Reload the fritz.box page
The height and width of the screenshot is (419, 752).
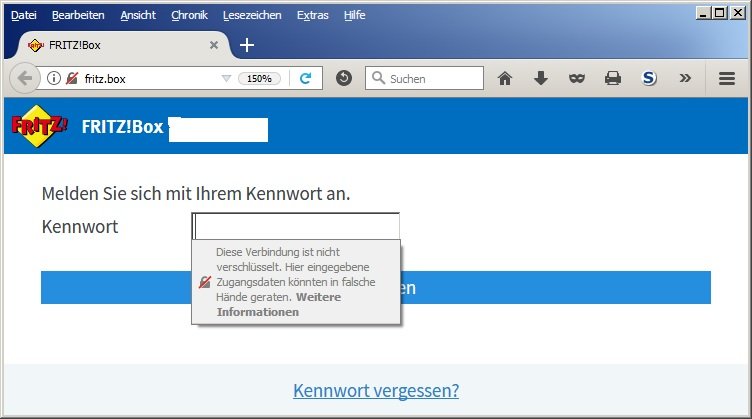(x=306, y=78)
